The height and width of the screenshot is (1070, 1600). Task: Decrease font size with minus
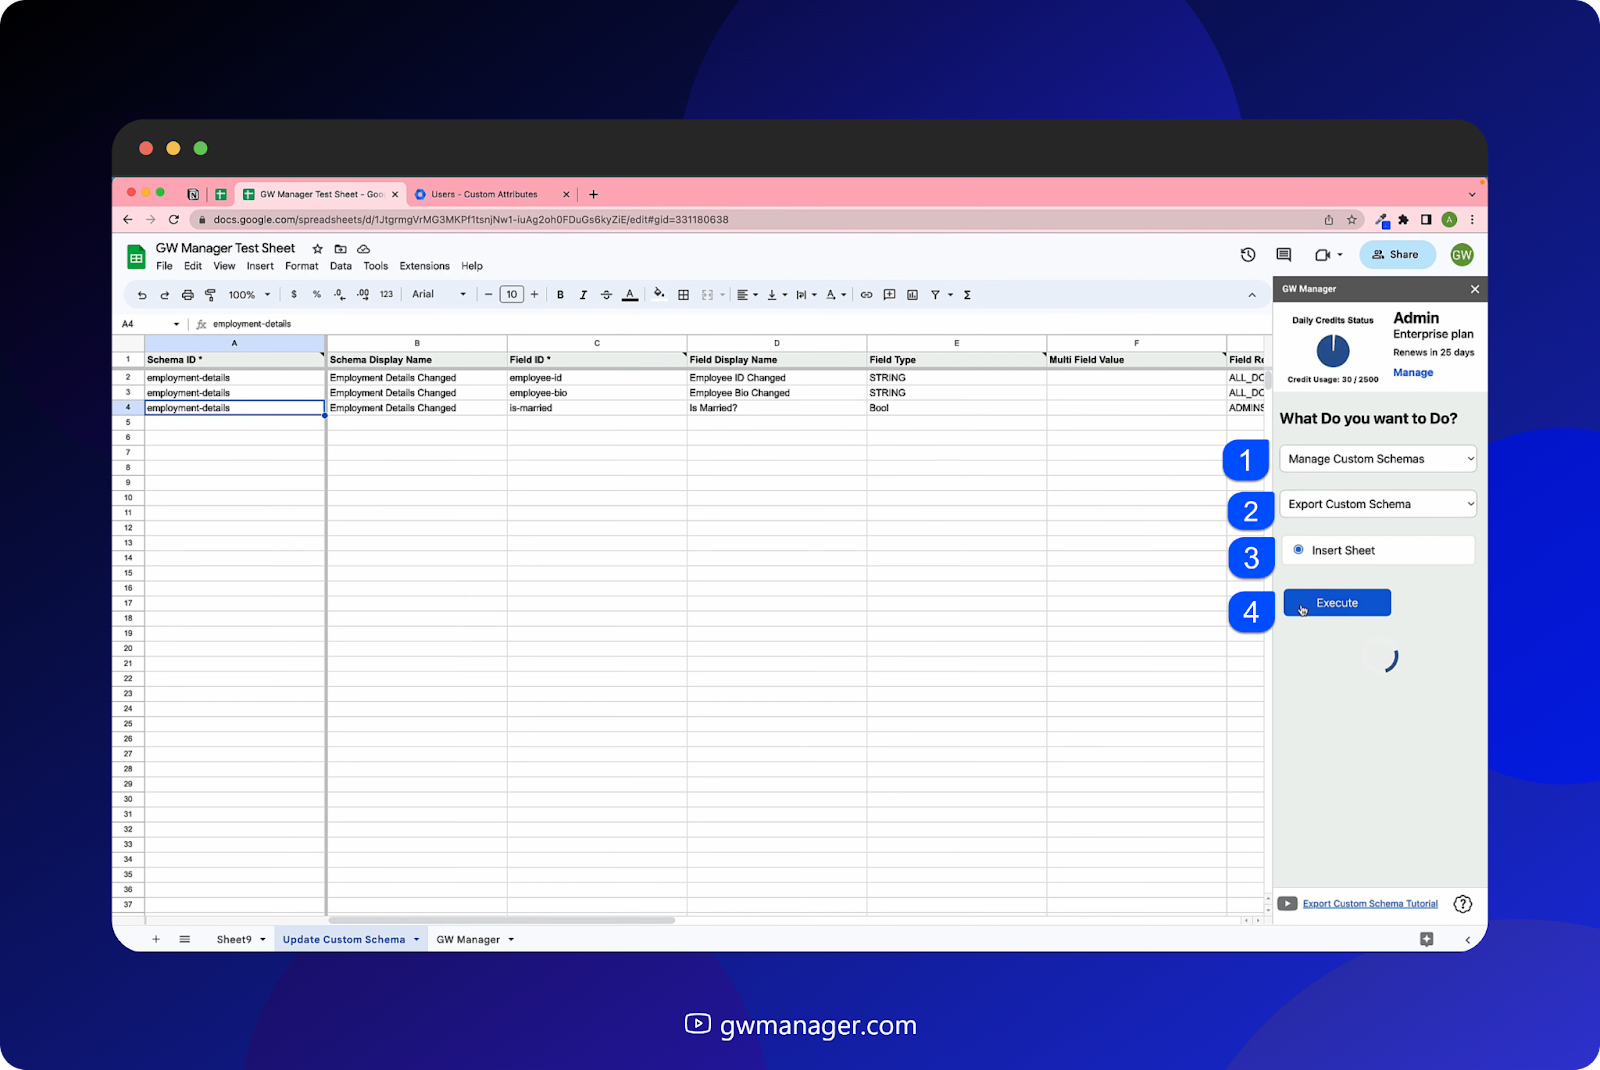click(488, 295)
